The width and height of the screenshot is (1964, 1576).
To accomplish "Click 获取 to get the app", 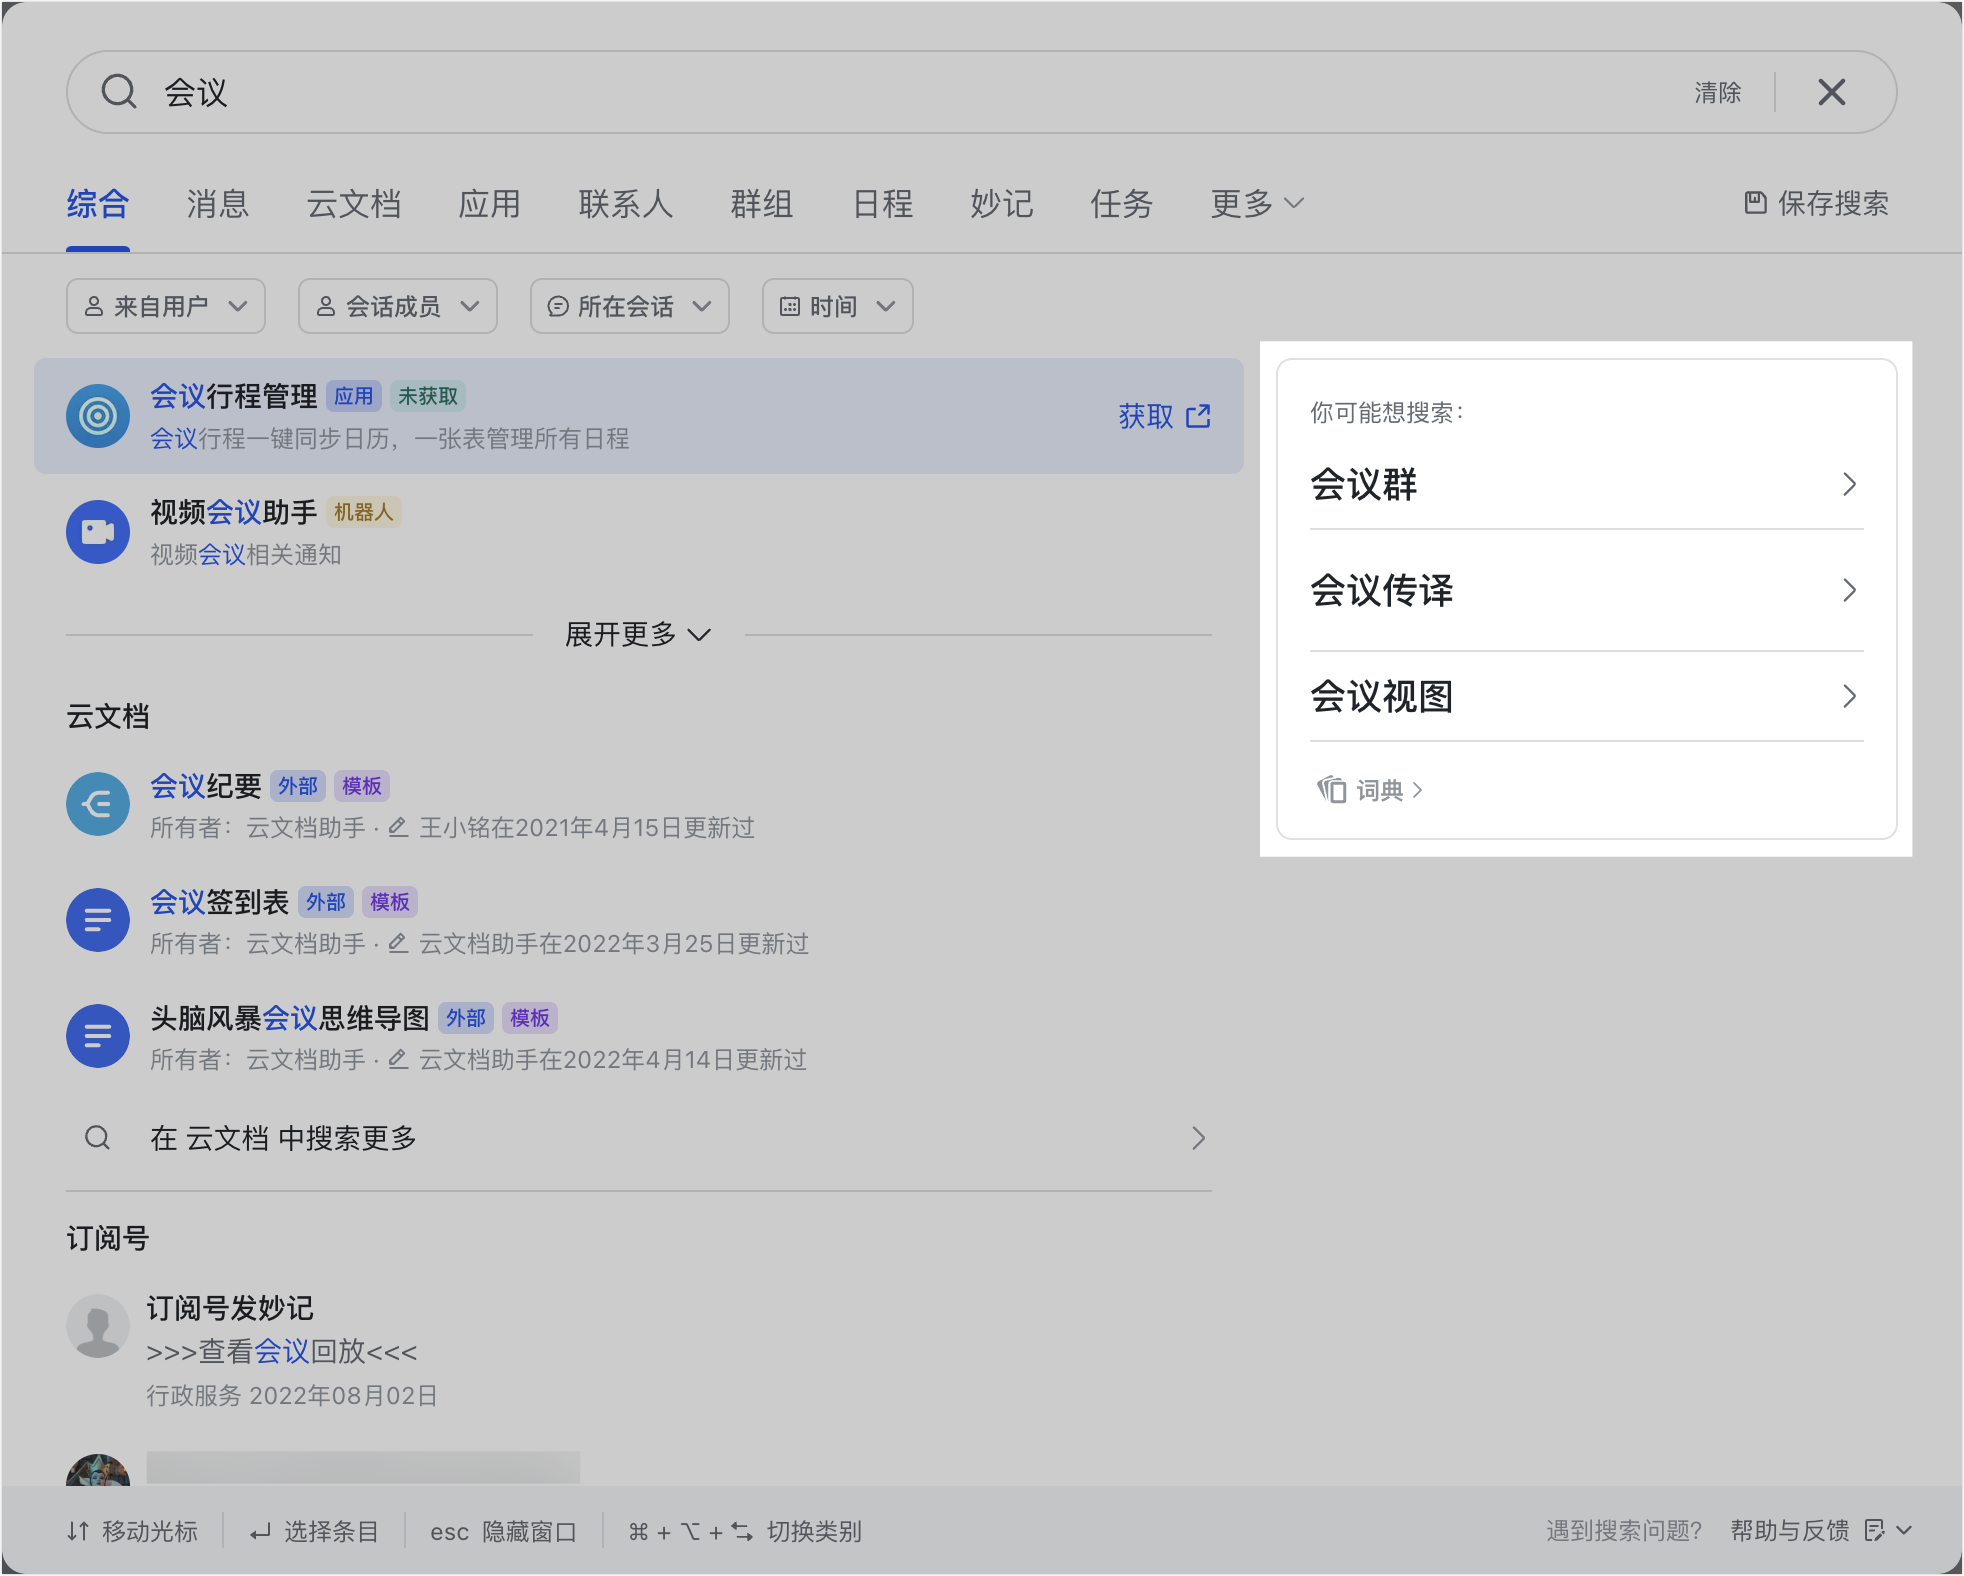I will pos(1146,416).
